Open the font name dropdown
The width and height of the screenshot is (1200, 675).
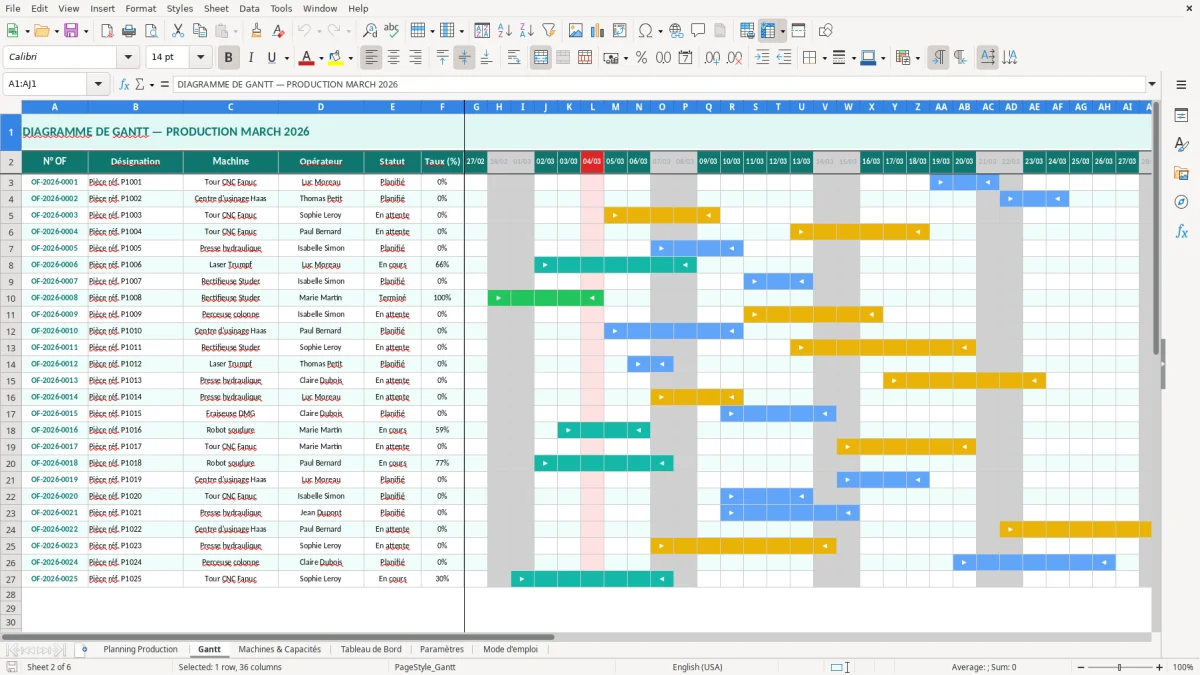127,58
